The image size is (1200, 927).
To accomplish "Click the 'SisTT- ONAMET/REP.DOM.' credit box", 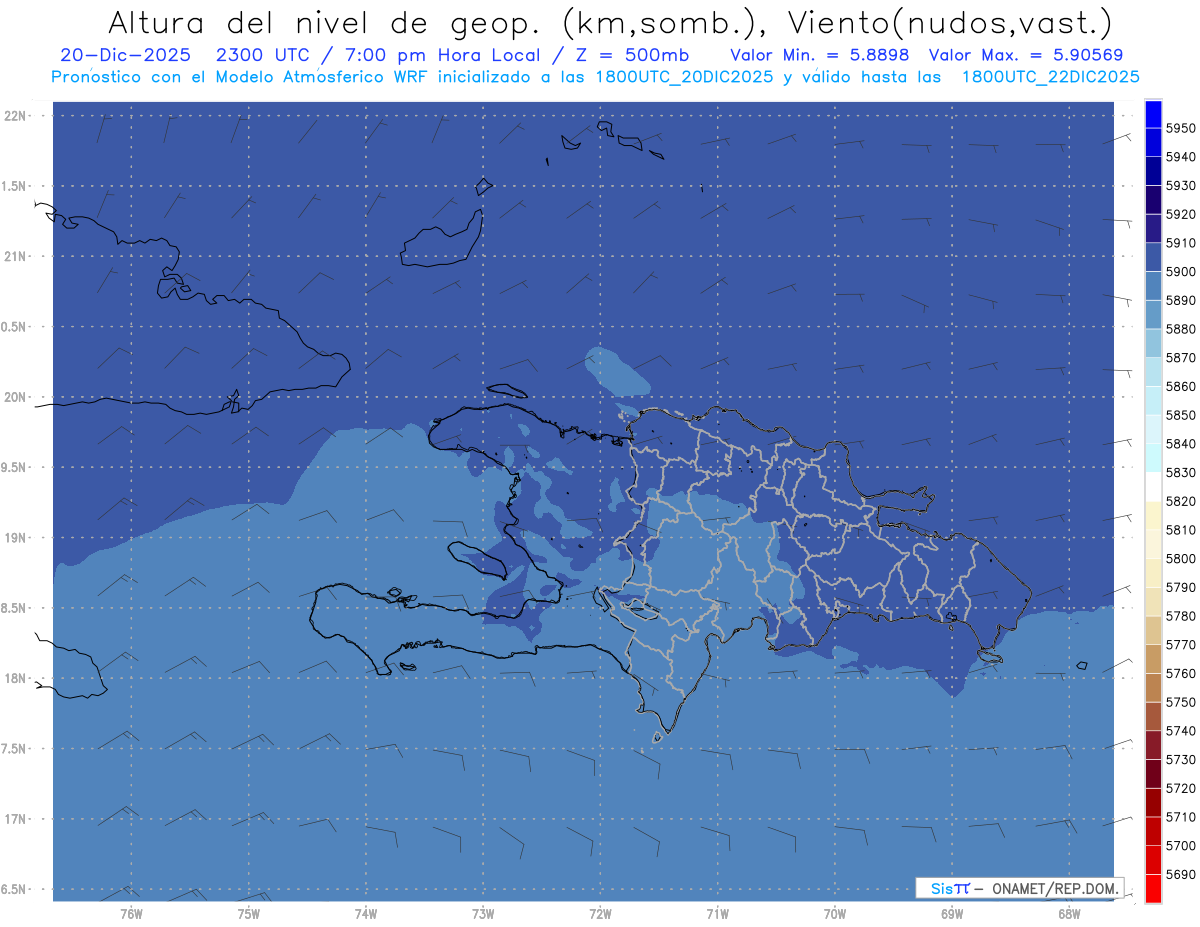I will click(x=1019, y=888).
